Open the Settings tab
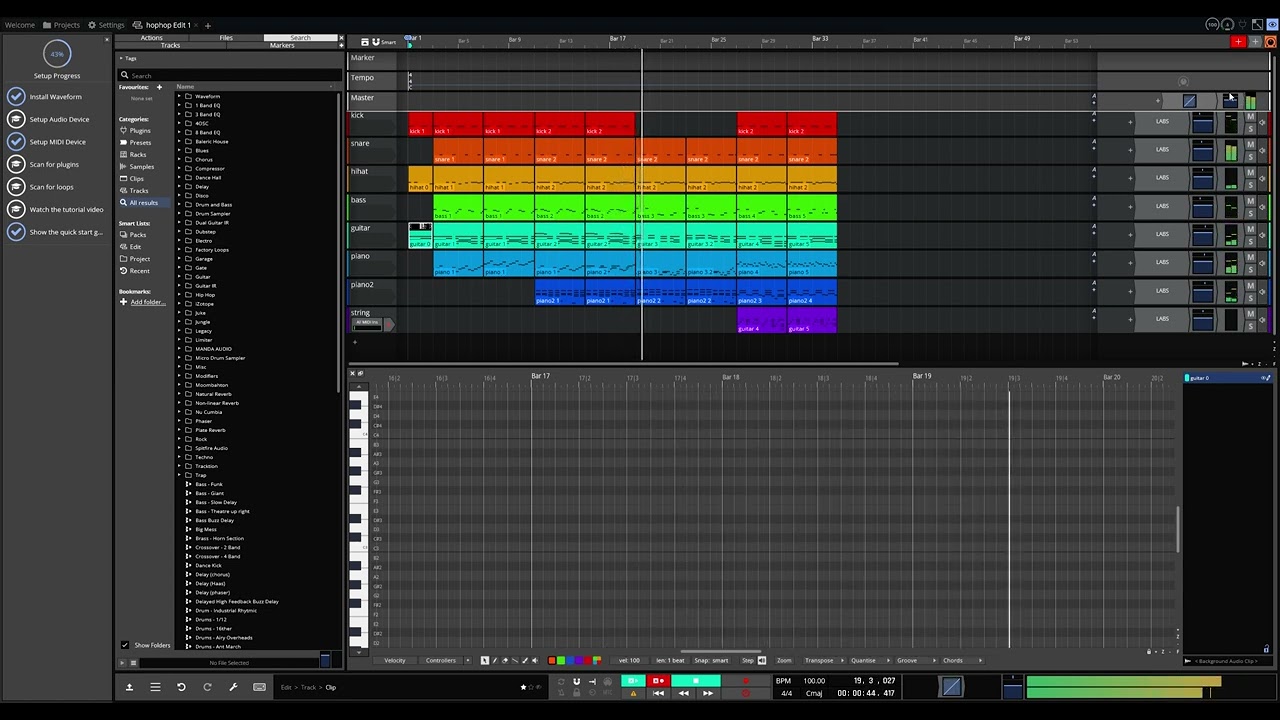 (x=106, y=25)
